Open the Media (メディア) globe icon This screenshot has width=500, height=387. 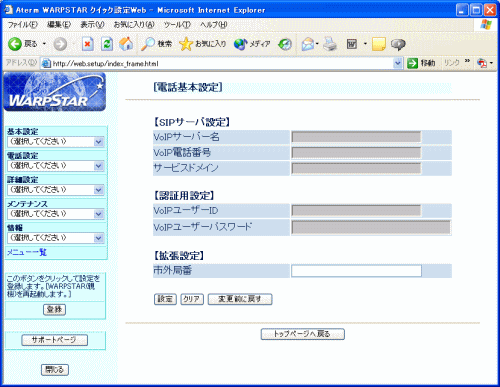tap(240, 44)
